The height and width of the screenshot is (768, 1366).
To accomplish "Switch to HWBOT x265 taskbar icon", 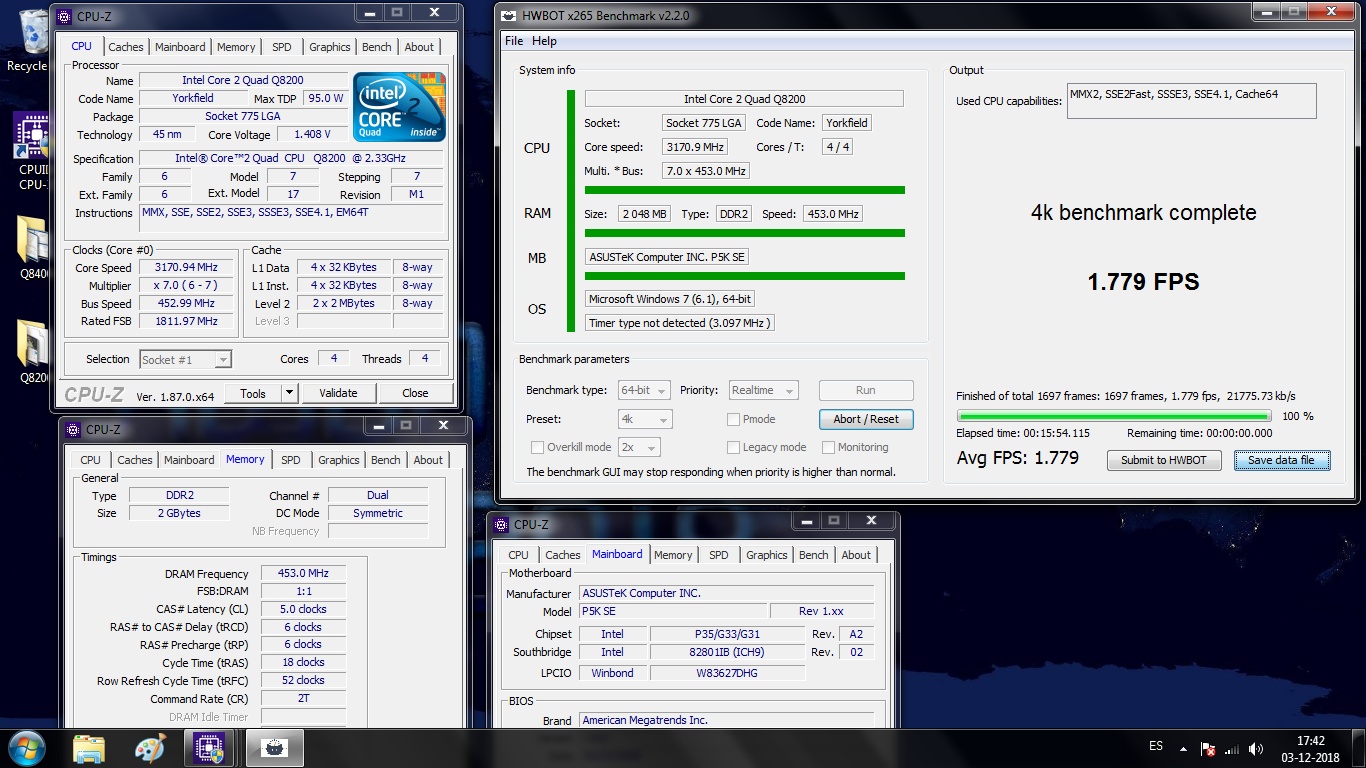I will [274, 748].
